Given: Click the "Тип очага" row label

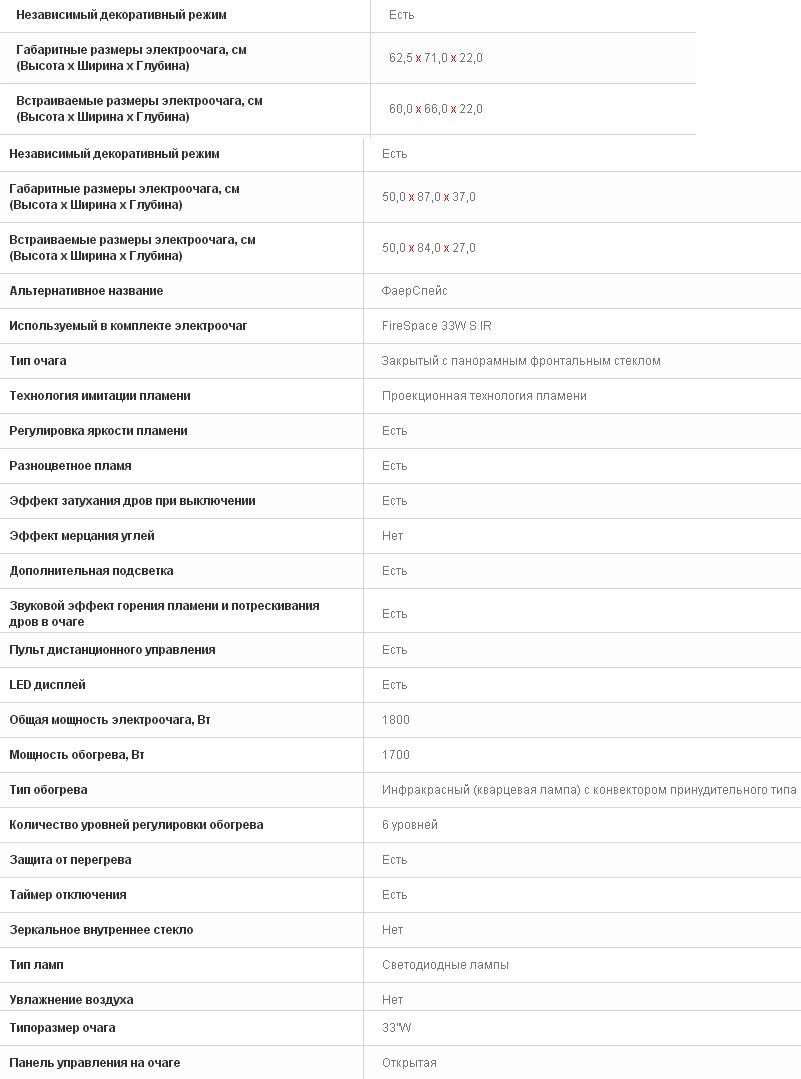Looking at the screenshot, I should [x=38, y=361].
